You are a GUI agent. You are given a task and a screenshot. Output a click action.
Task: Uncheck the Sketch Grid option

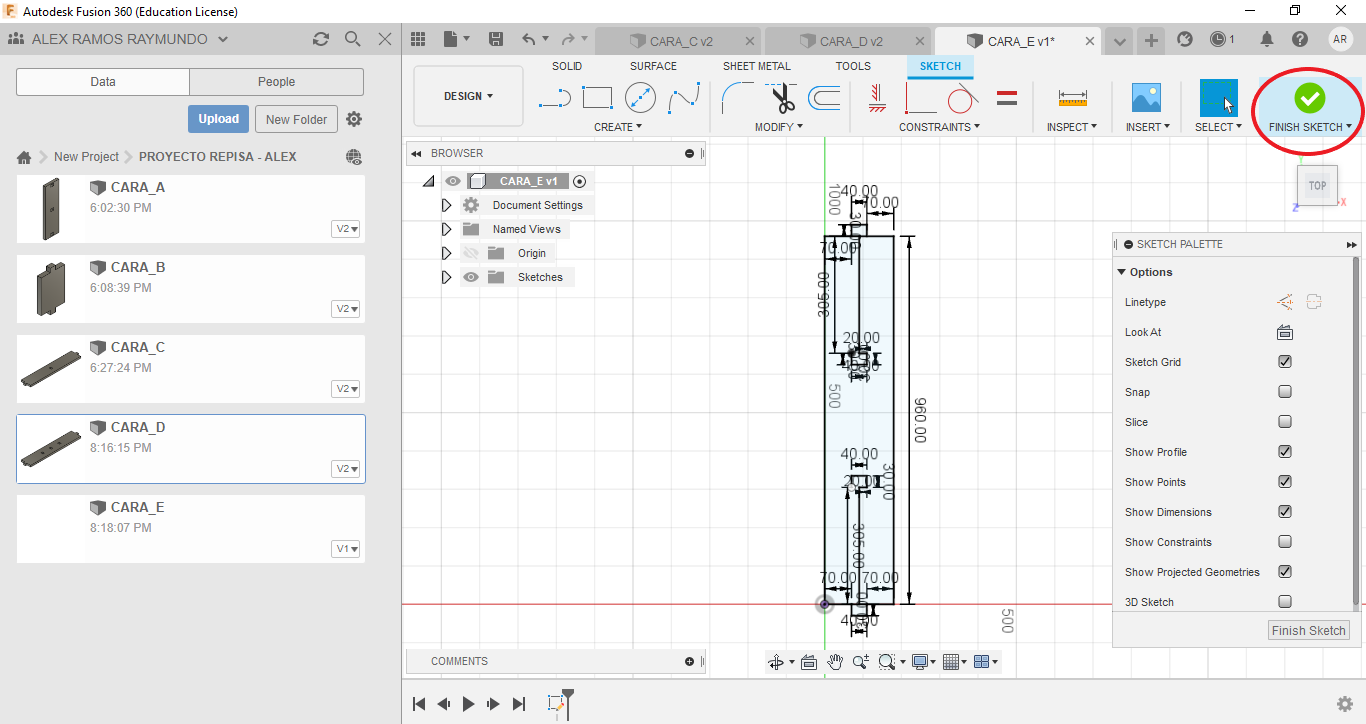click(x=1285, y=362)
